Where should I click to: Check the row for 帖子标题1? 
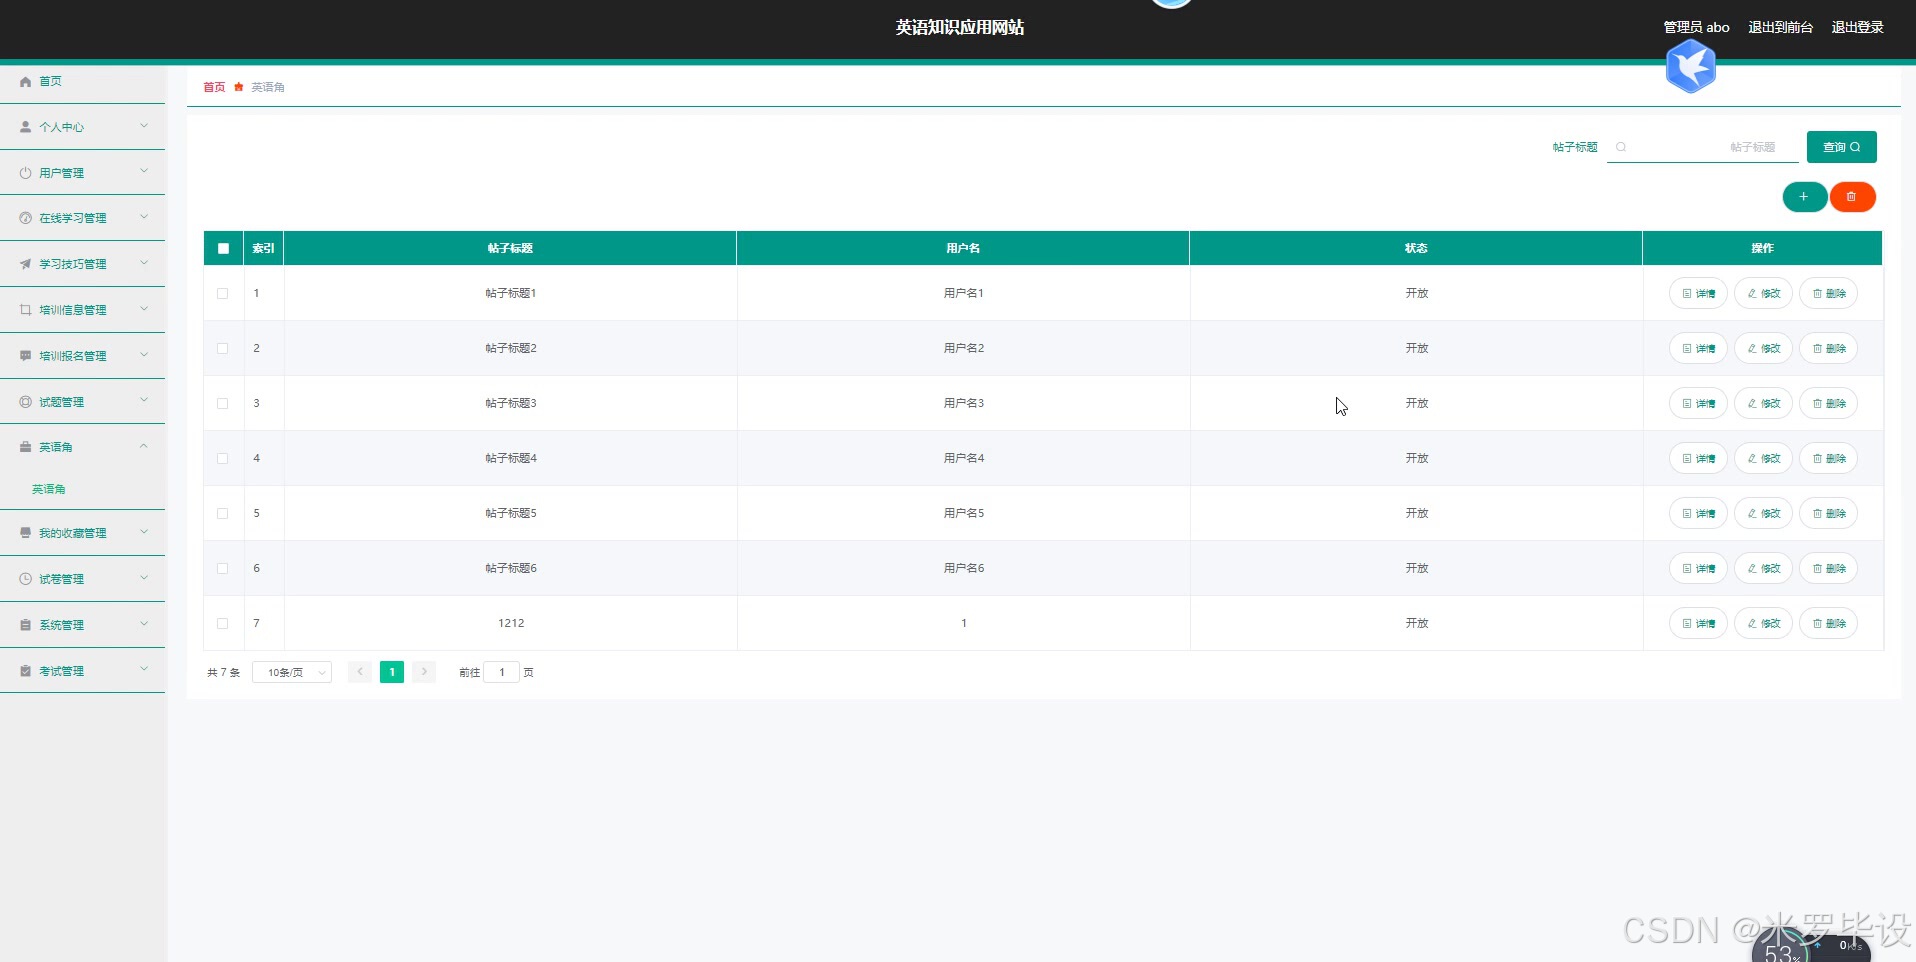click(223, 293)
